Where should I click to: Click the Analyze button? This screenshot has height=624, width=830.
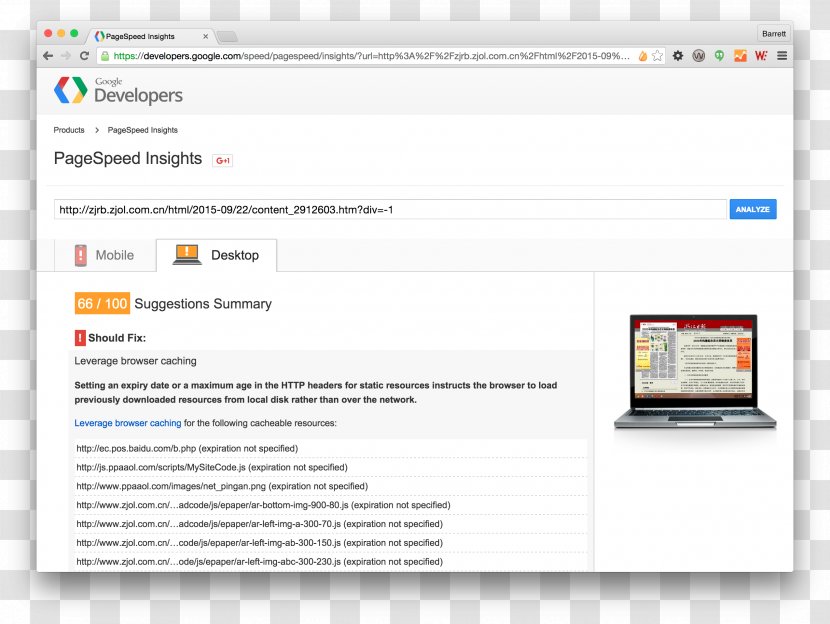[753, 209]
